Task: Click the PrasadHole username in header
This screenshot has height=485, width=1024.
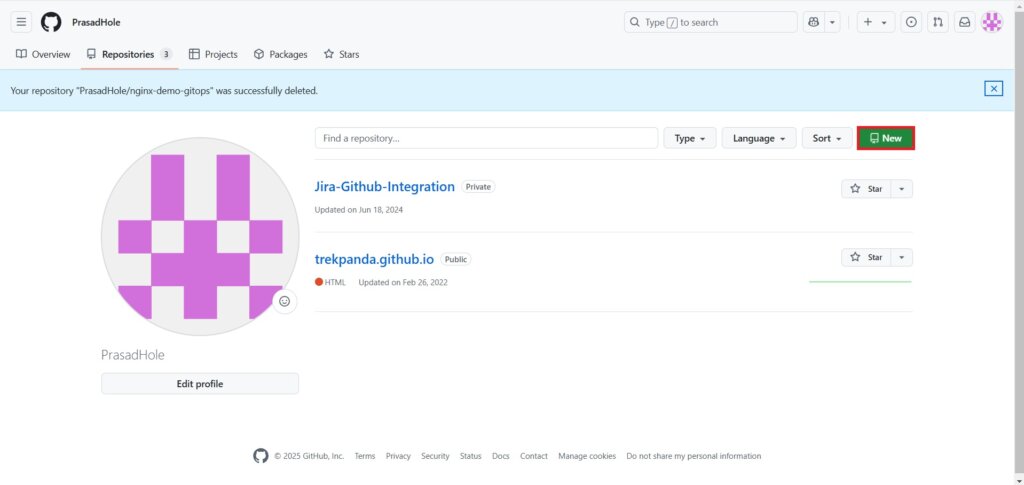Action: pos(96,22)
